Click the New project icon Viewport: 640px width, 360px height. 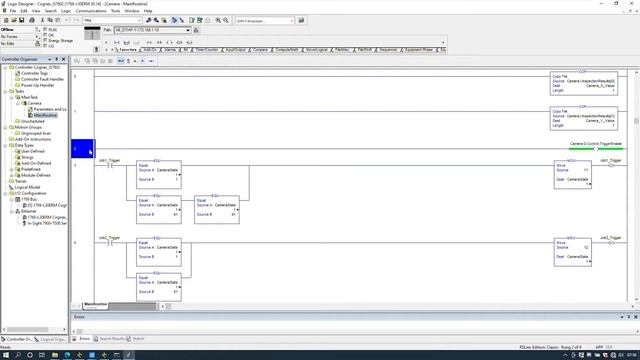(x=6, y=20)
